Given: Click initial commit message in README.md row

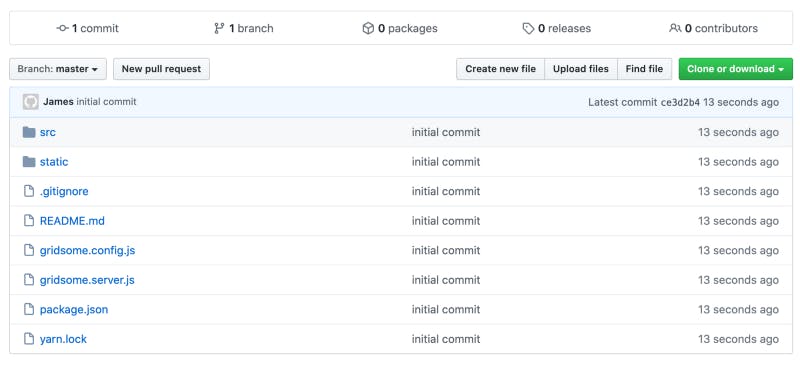Looking at the screenshot, I should coord(446,222).
